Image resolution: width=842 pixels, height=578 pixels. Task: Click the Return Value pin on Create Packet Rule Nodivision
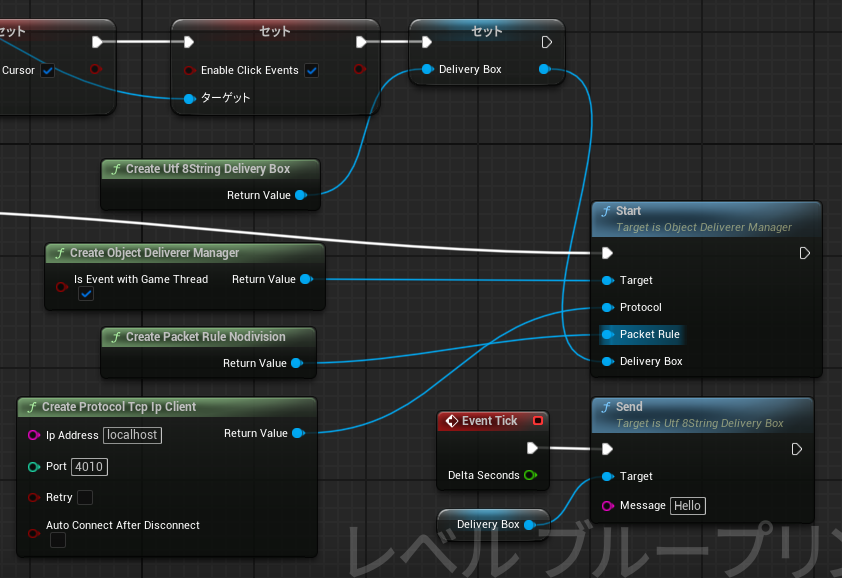(294, 363)
